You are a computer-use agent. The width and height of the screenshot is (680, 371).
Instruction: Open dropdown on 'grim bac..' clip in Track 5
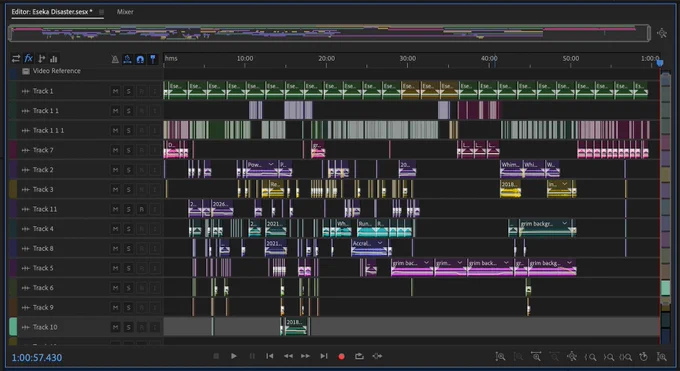click(426, 263)
